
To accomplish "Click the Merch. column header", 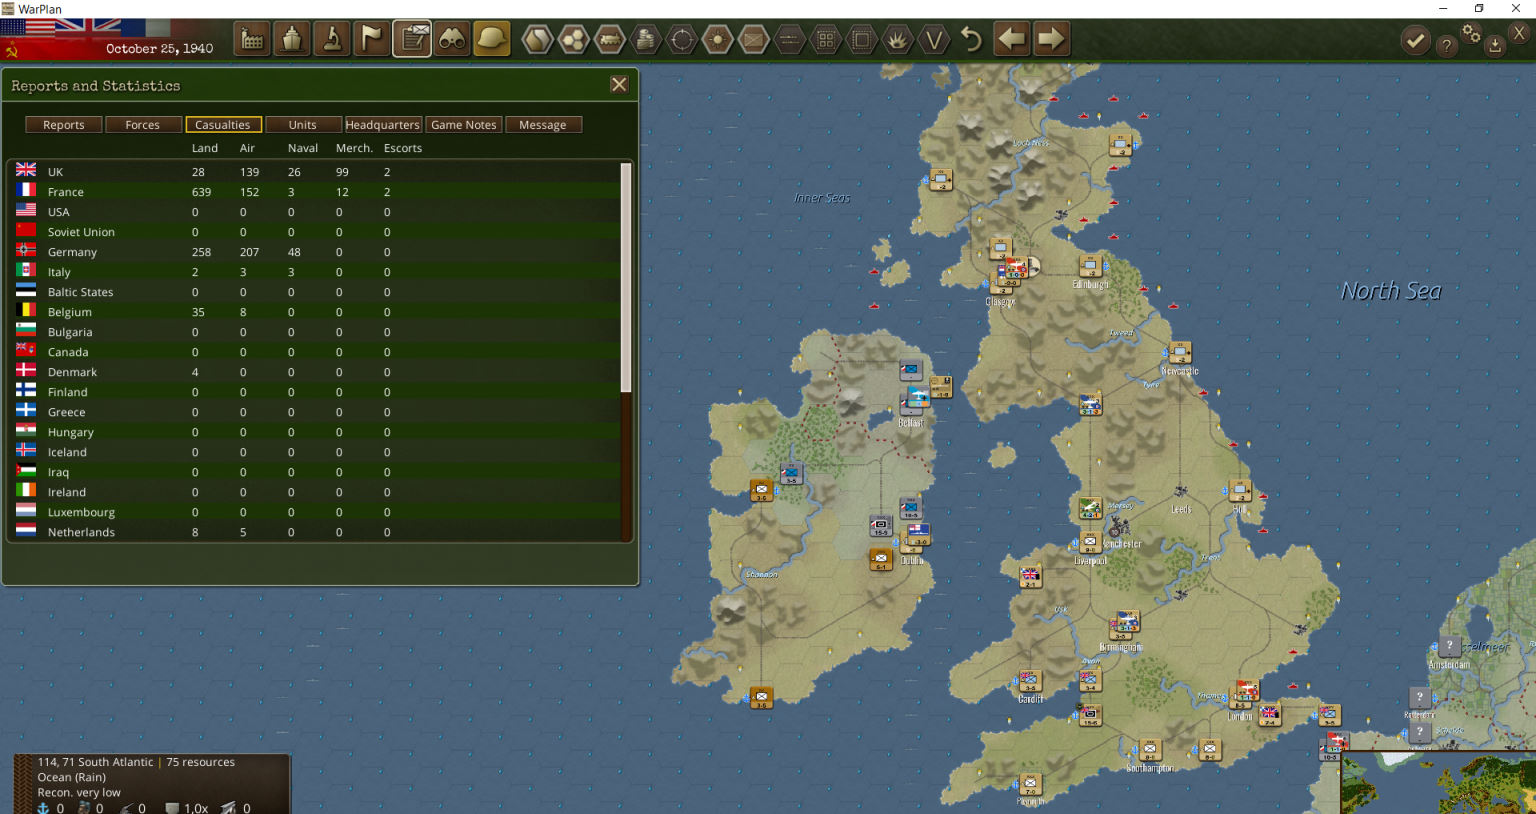I will point(354,148).
